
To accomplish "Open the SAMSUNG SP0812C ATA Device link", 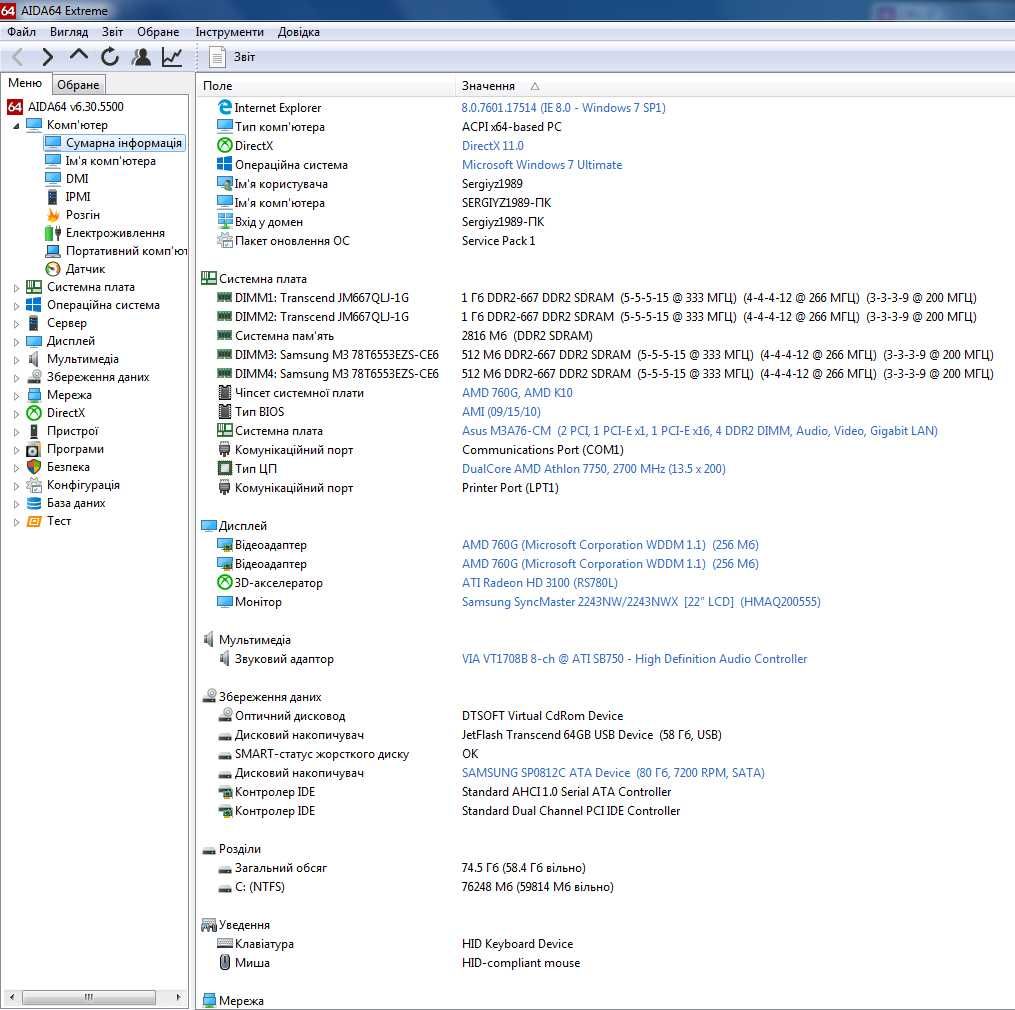I will pos(613,772).
